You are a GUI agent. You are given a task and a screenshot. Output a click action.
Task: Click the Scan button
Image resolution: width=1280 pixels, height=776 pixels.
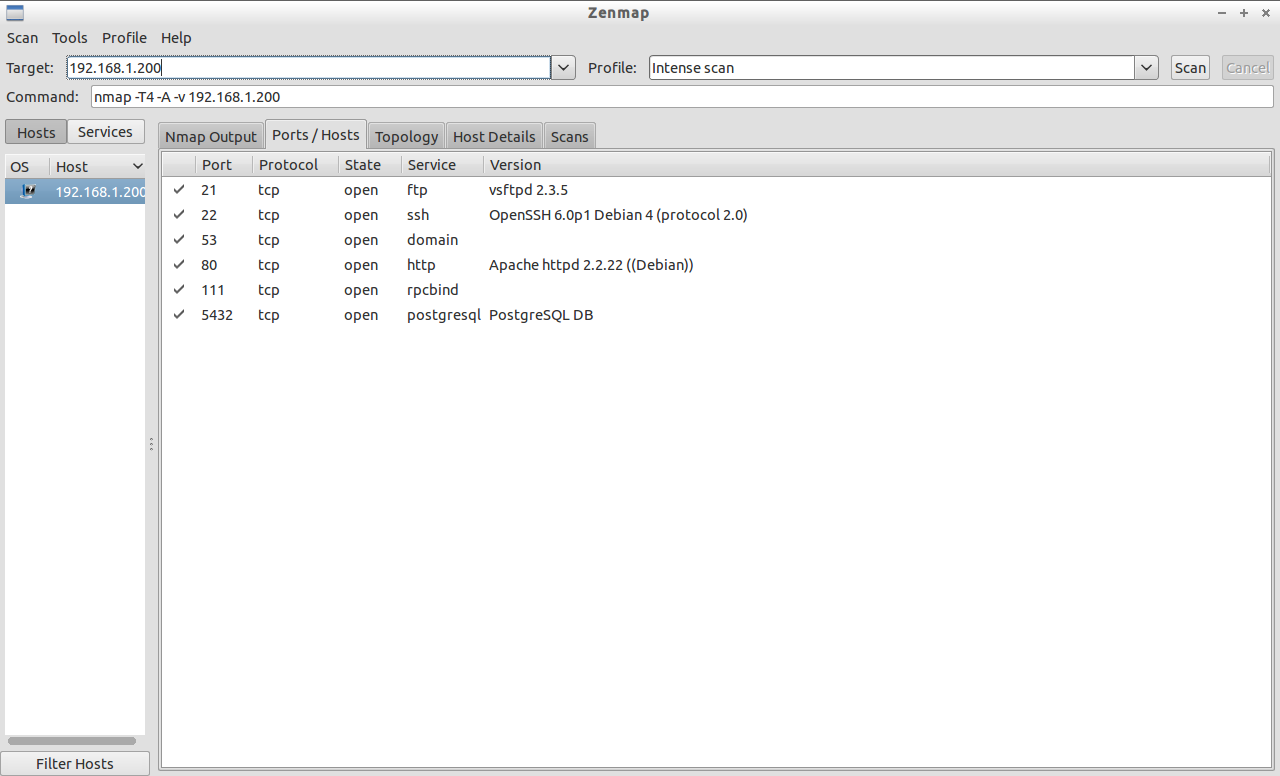[x=1190, y=68]
